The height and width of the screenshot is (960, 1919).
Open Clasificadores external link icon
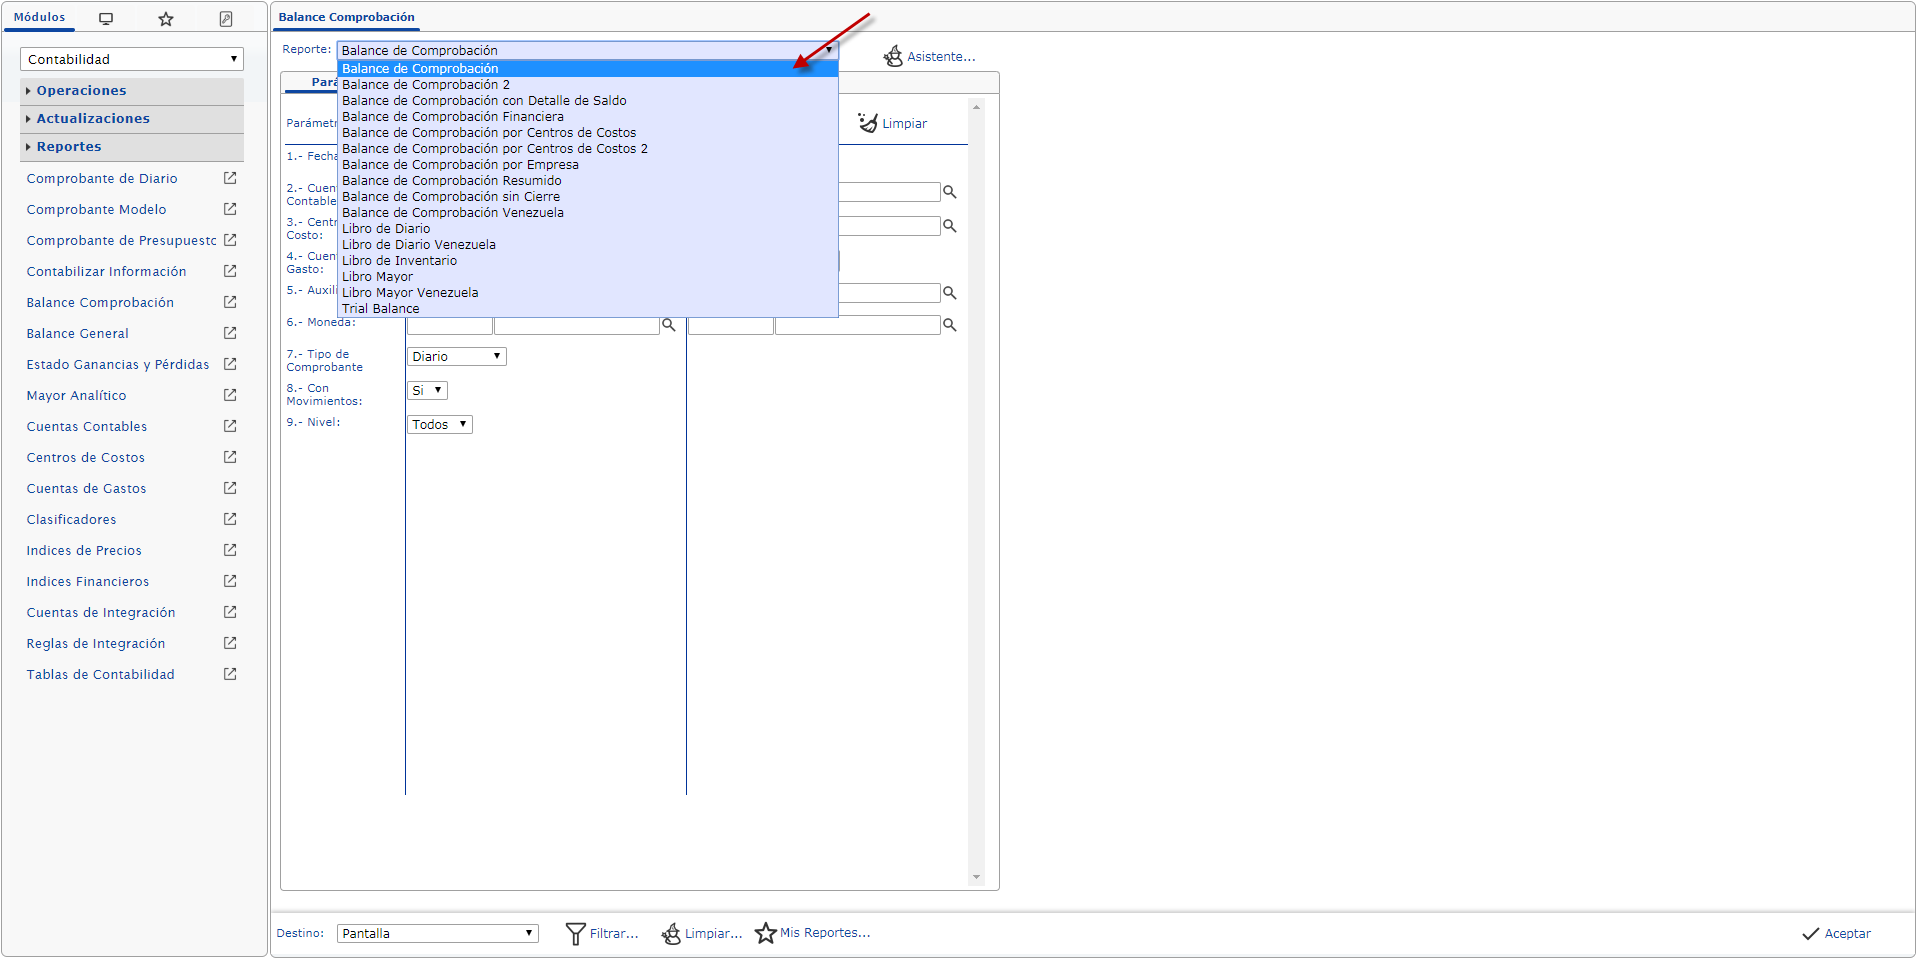[230, 519]
